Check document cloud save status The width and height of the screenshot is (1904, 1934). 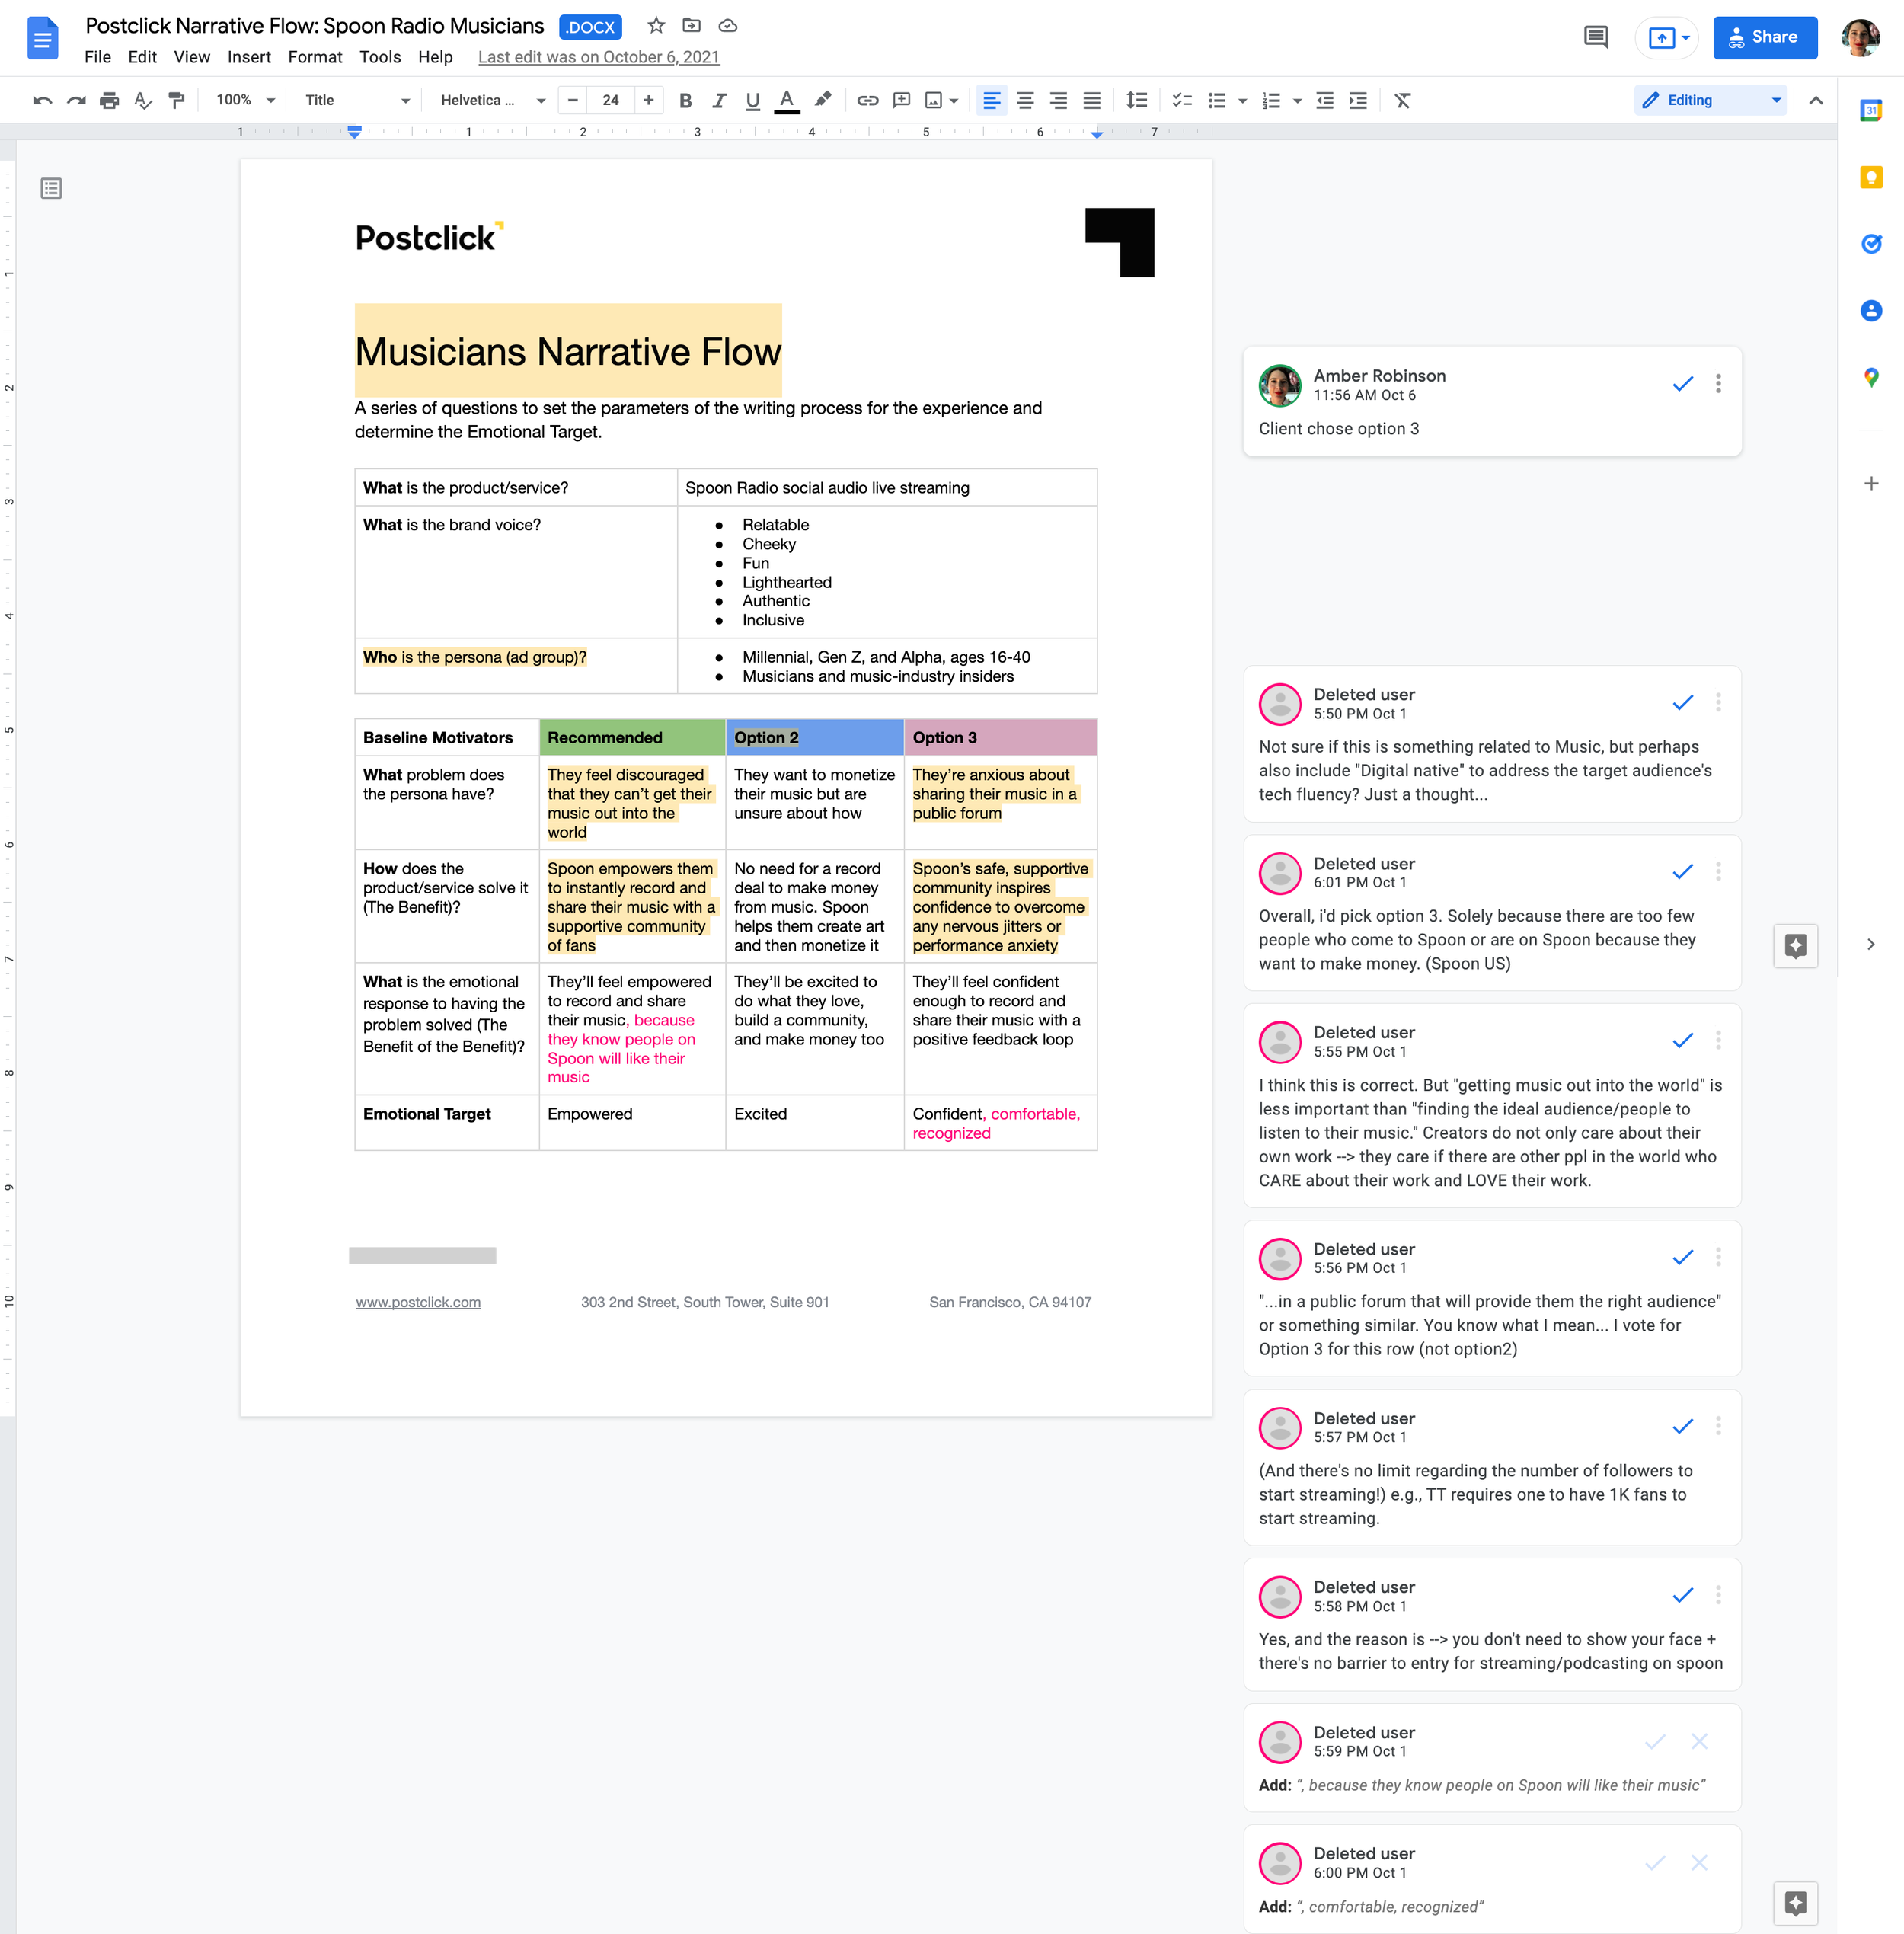pos(728,26)
